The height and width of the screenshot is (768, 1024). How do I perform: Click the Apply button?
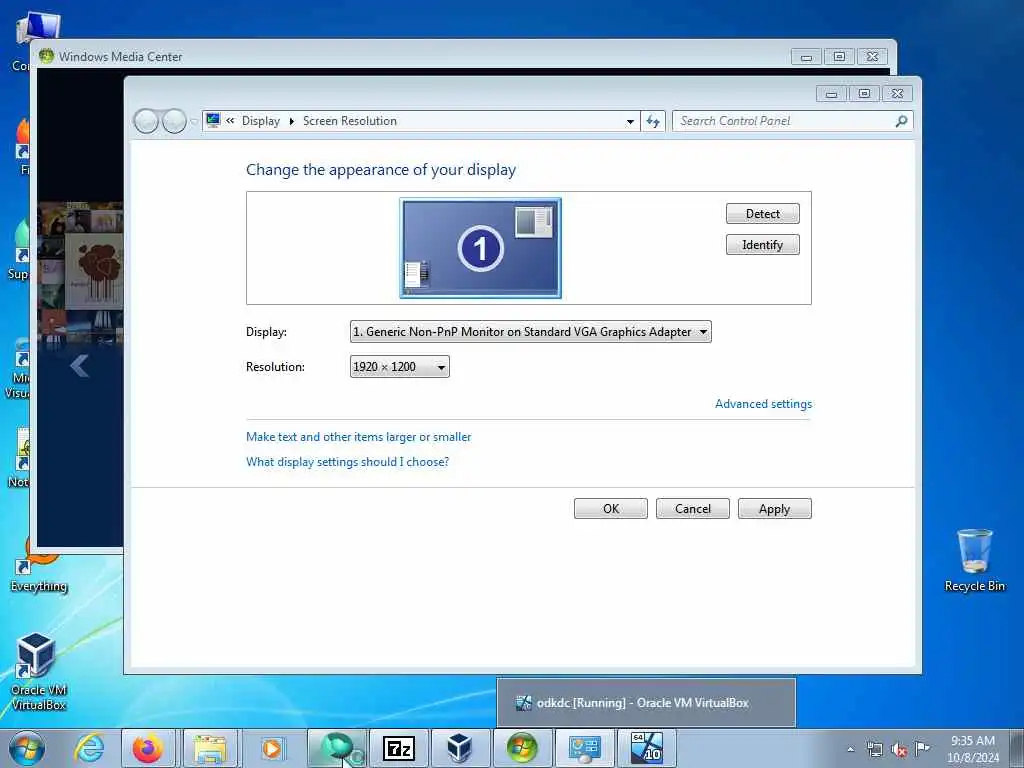775,509
